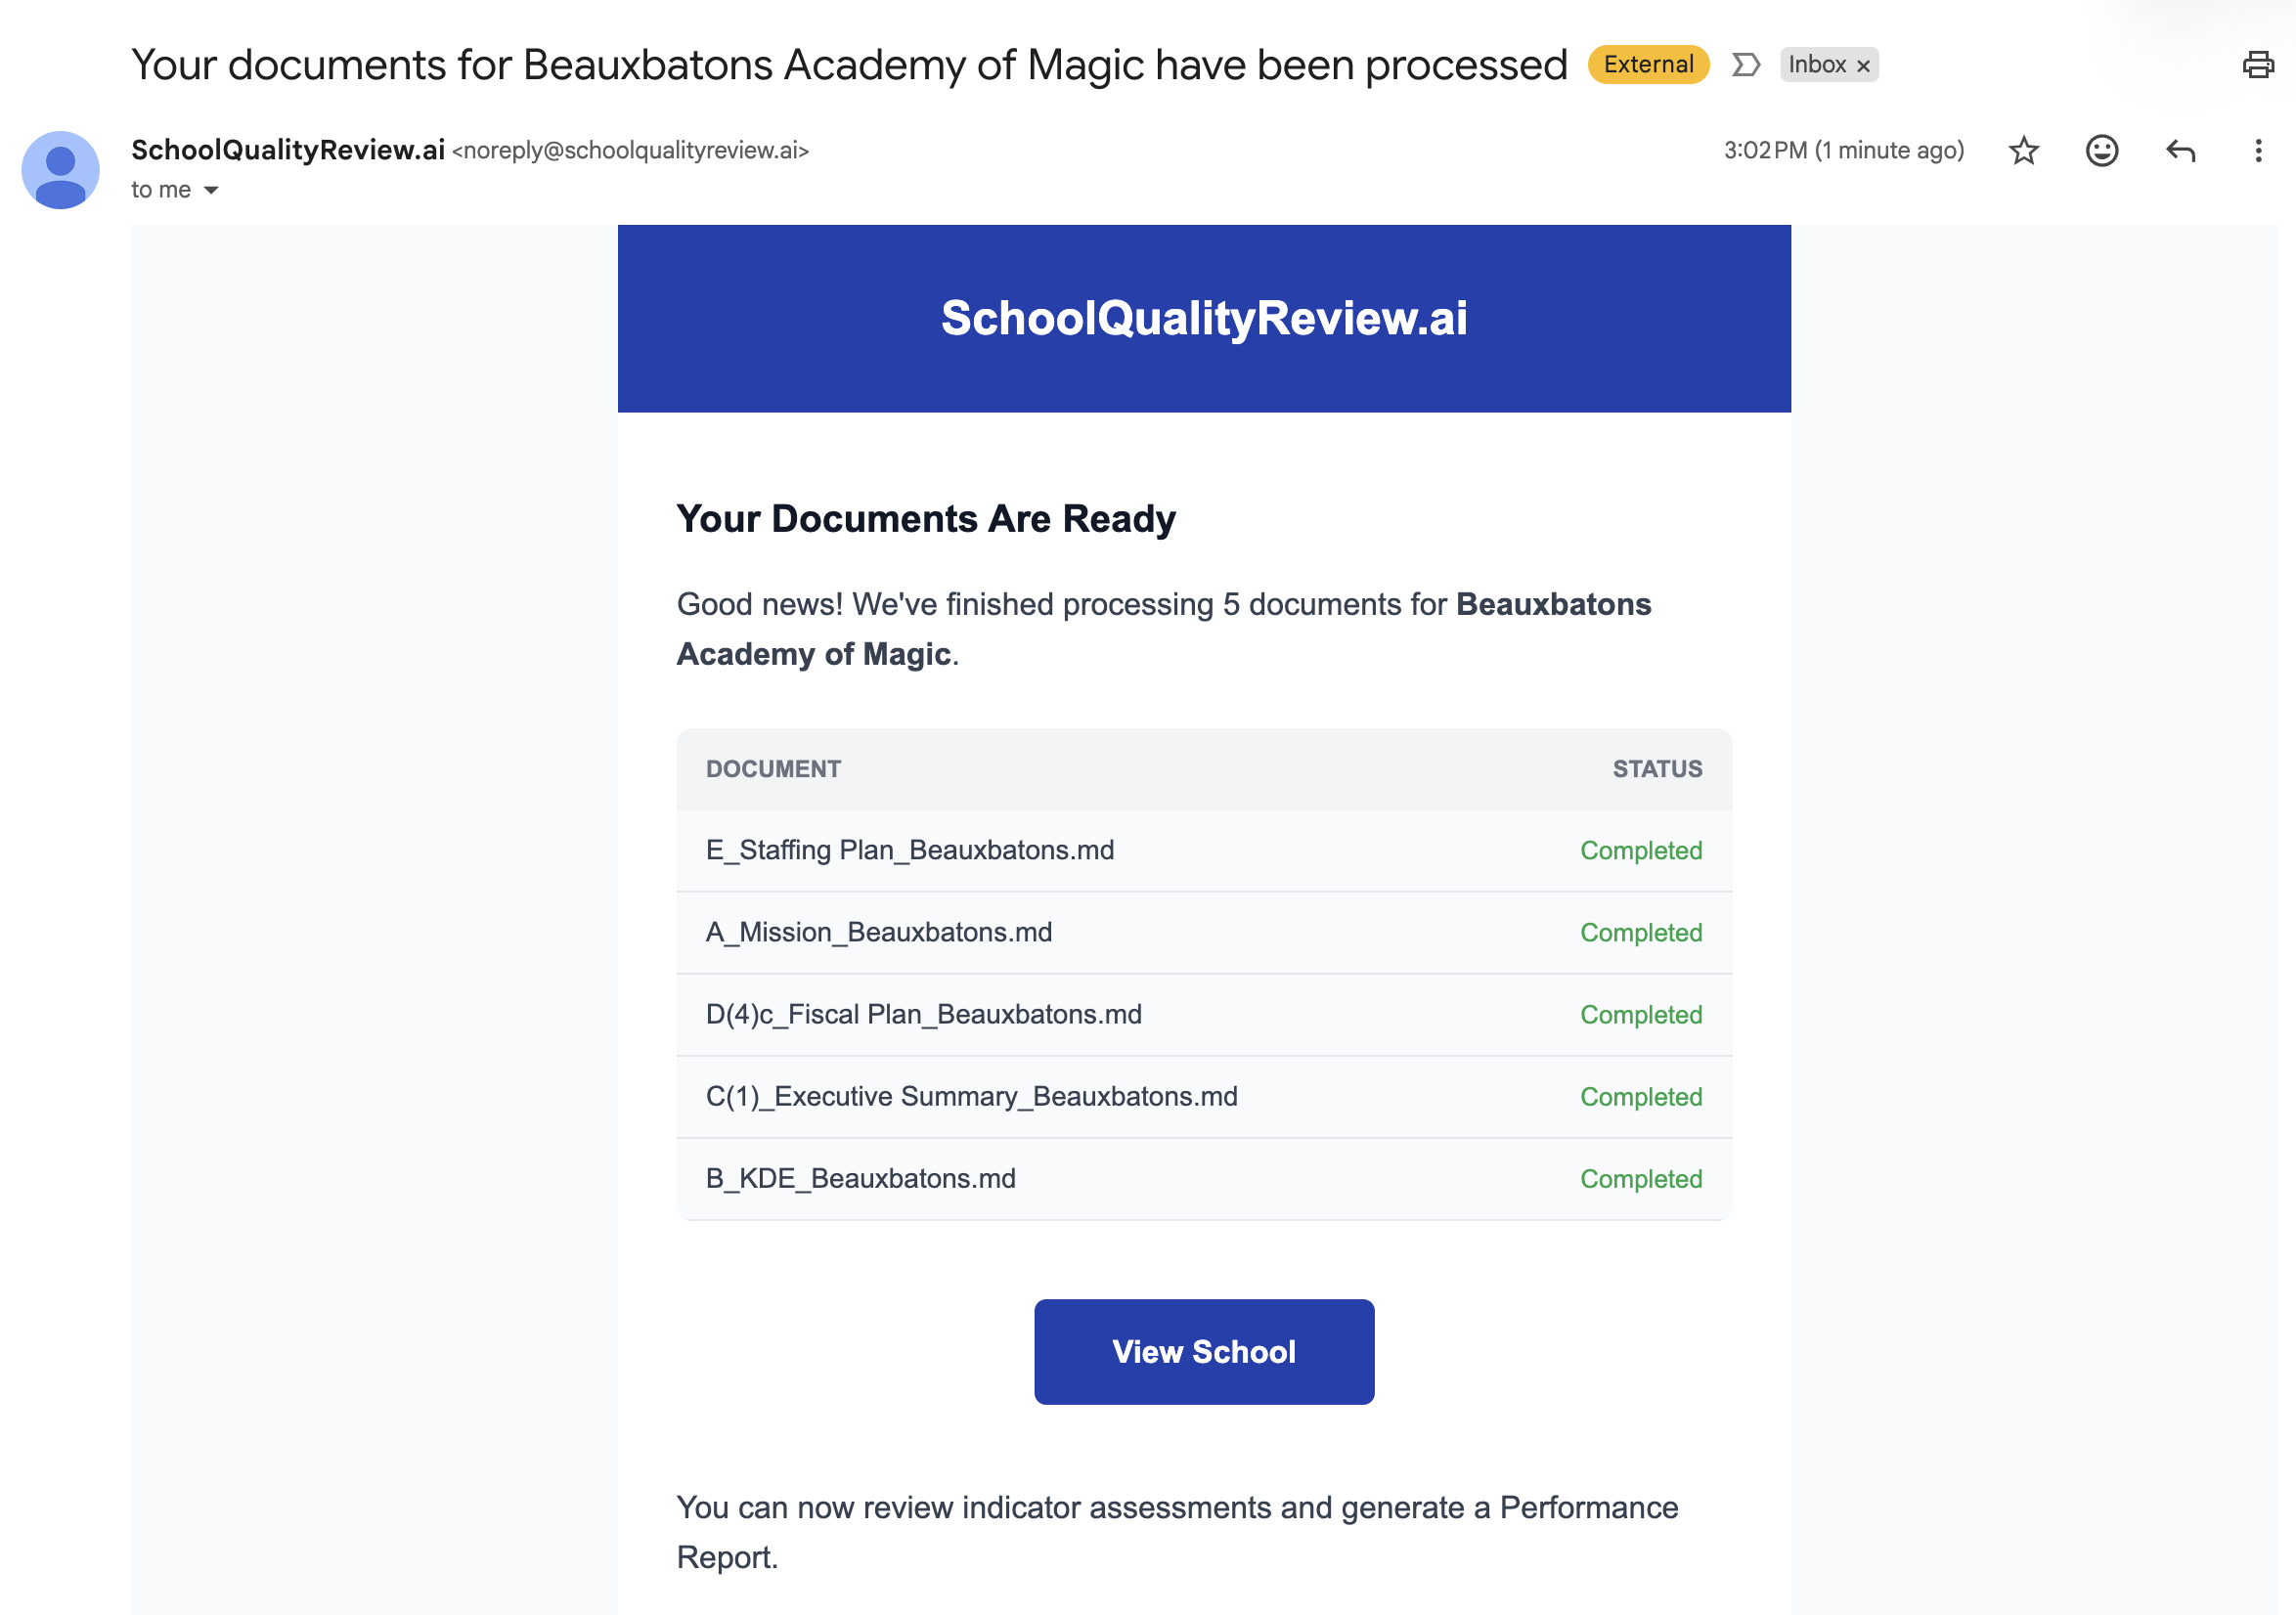Screen dimensions: 2296x1615
Task: Click the SchoolQualityReview.ai sender name
Action: pos(288,150)
